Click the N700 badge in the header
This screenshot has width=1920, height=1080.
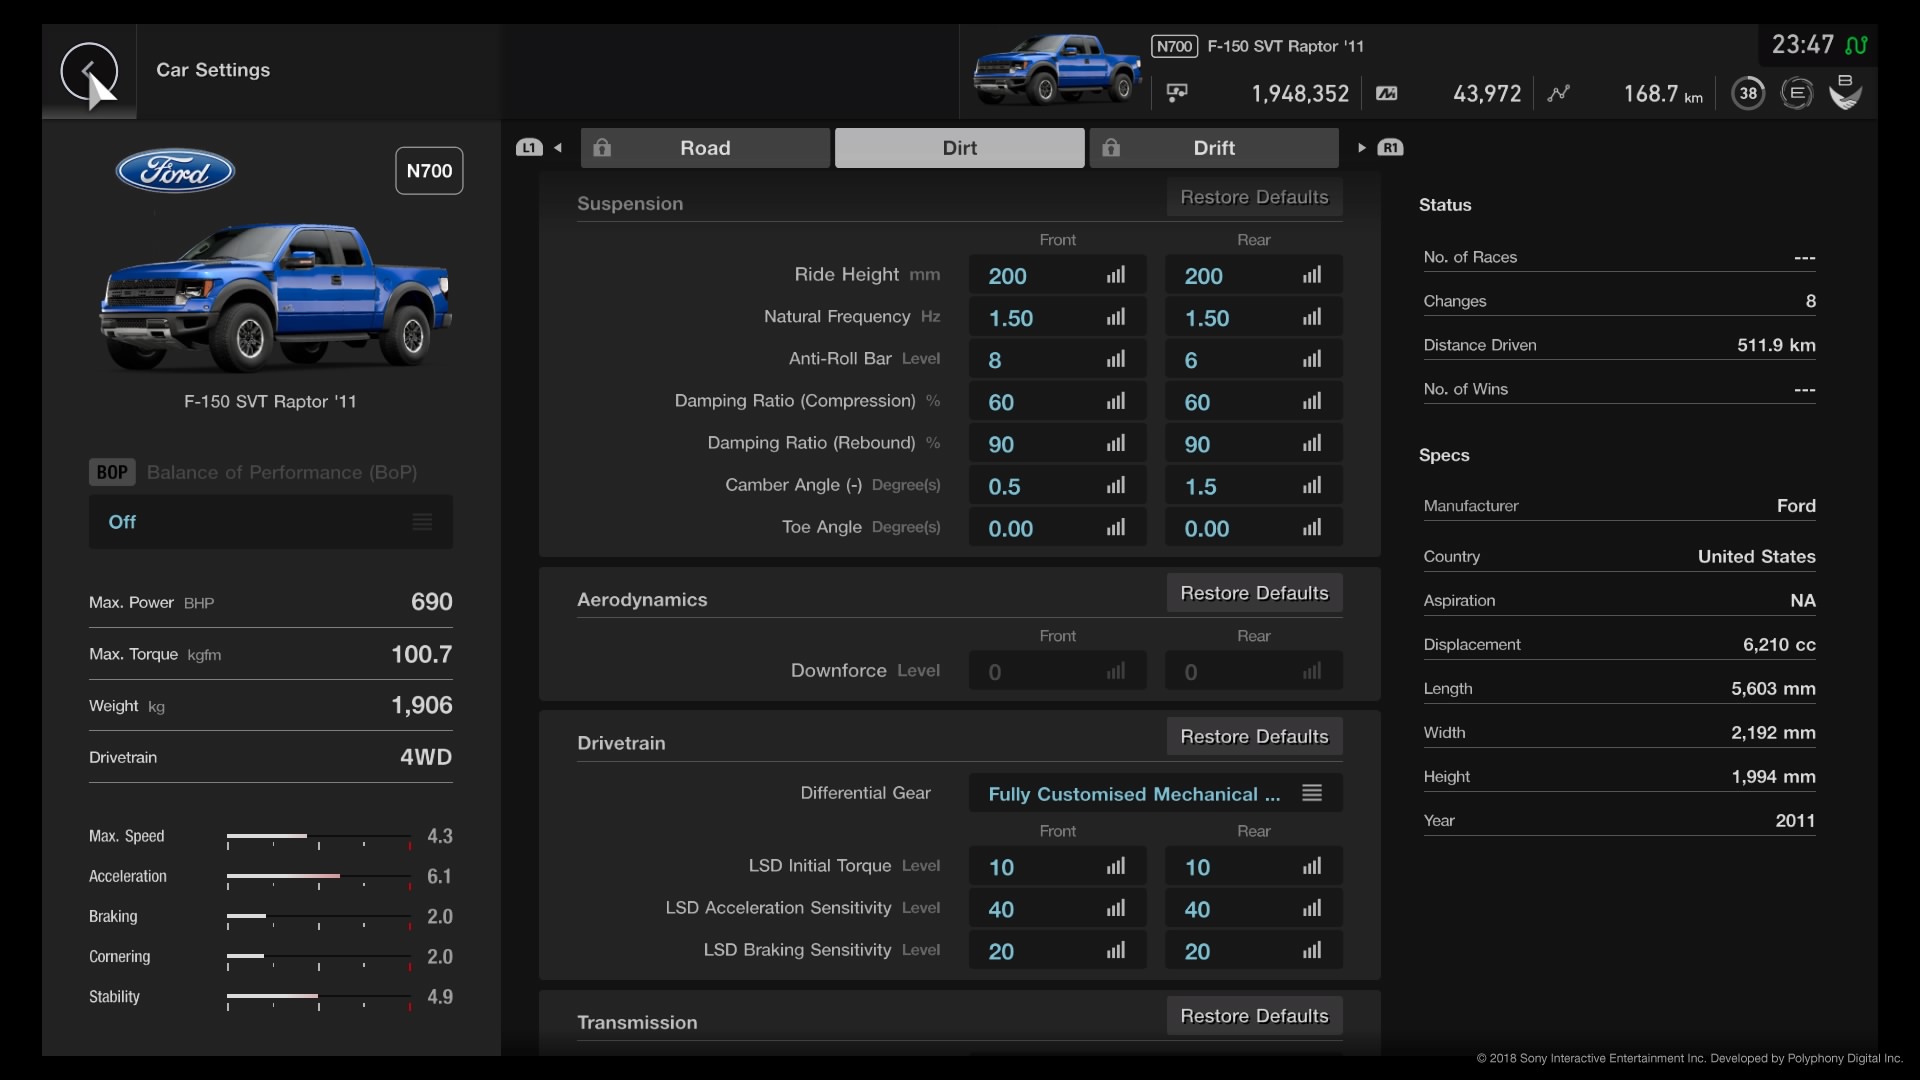click(x=1175, y=46)
